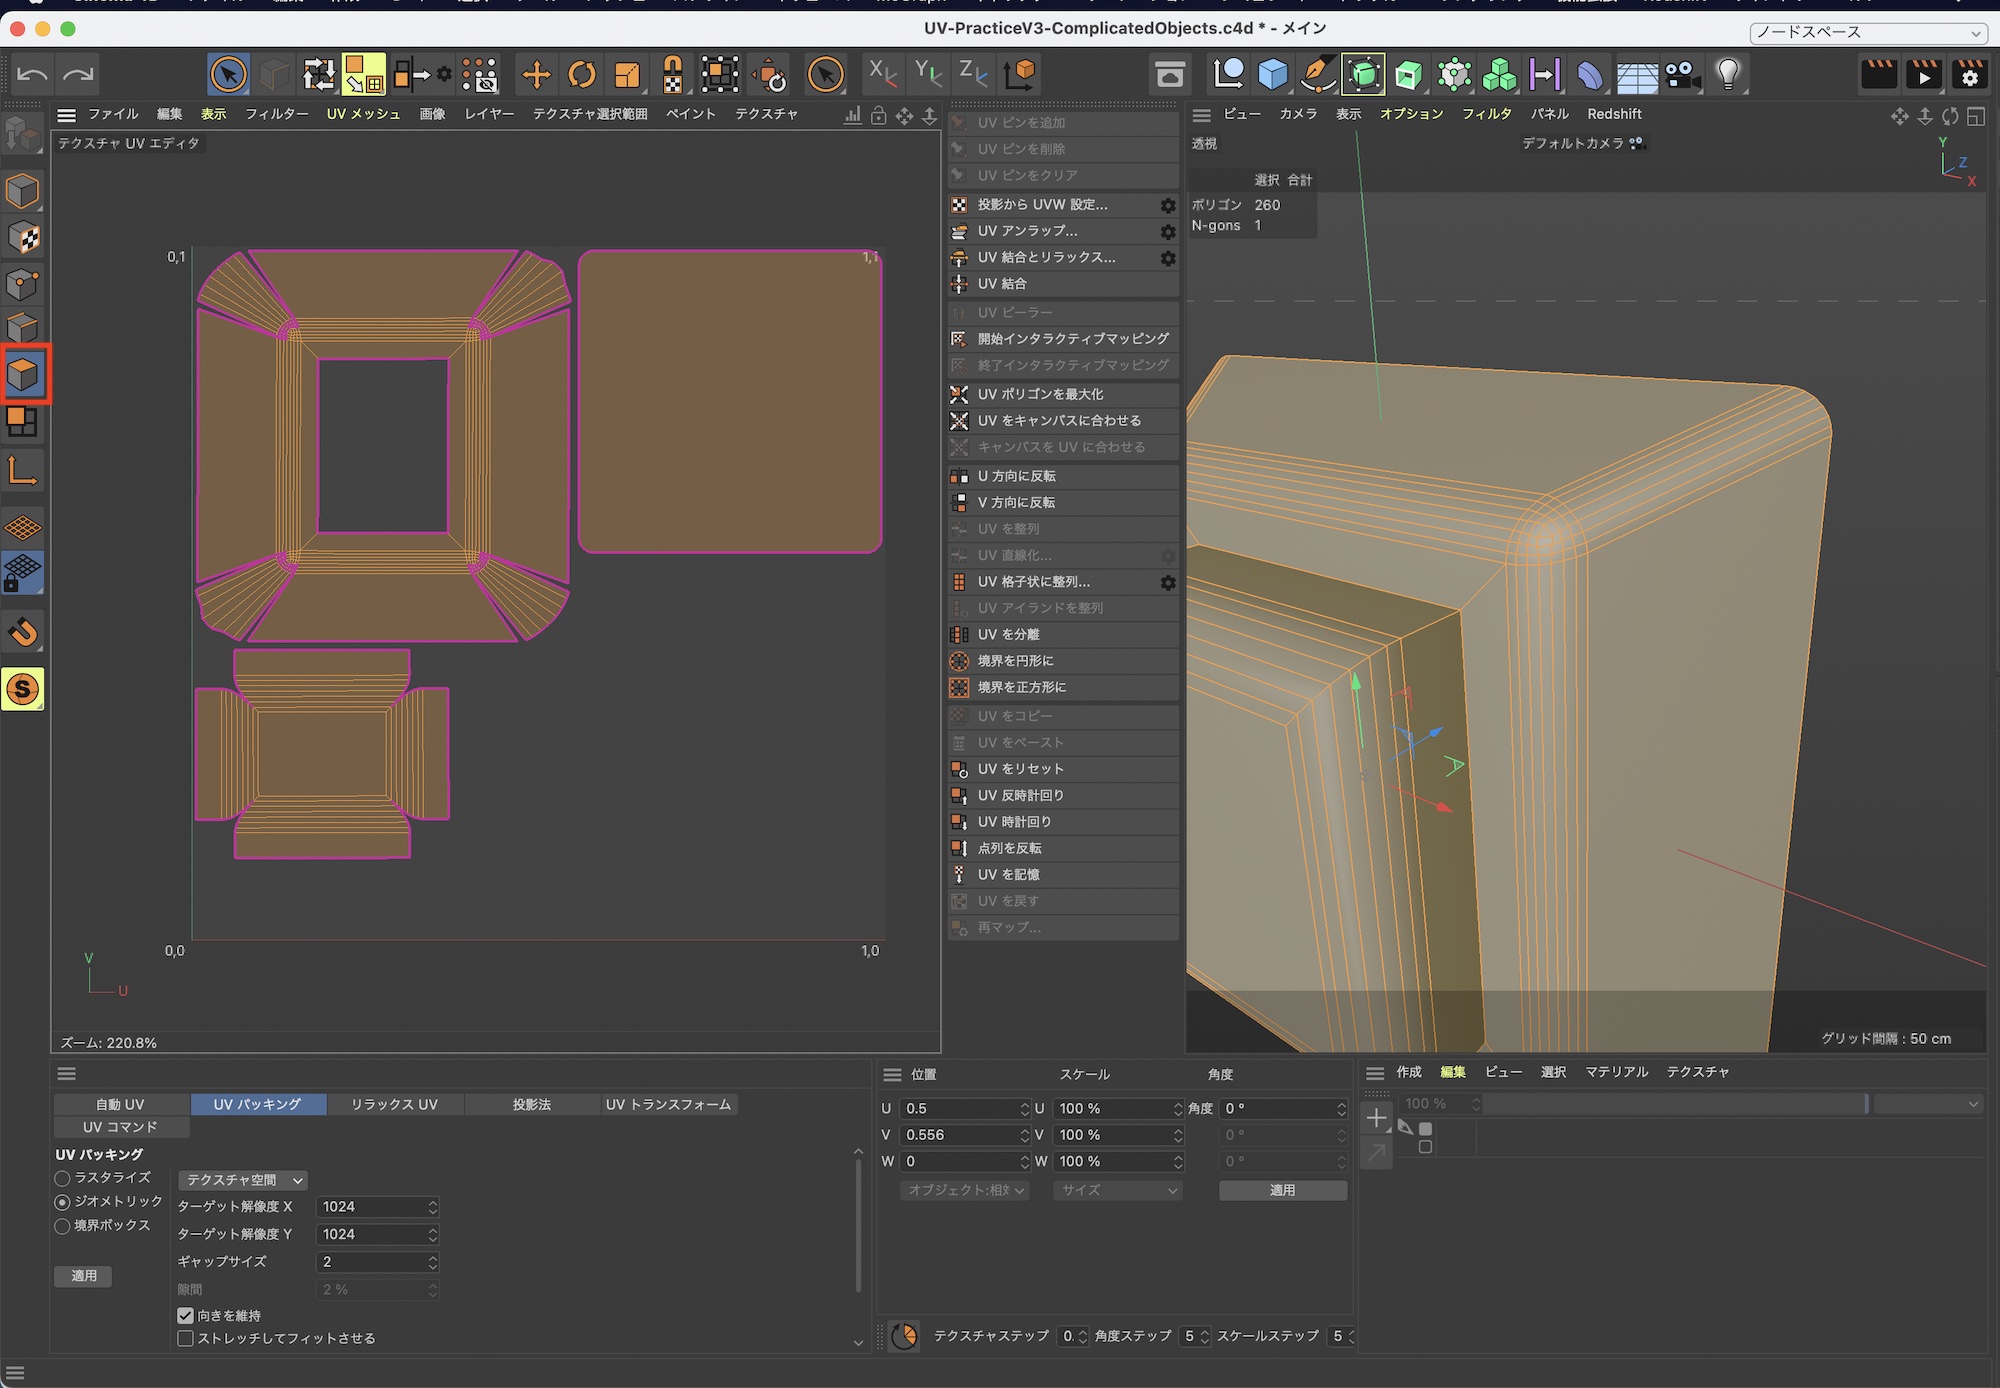The width and height of the screenshot is (2000, 1388).
Task: Select the Move tool icon
Action: tap(536, 74)
